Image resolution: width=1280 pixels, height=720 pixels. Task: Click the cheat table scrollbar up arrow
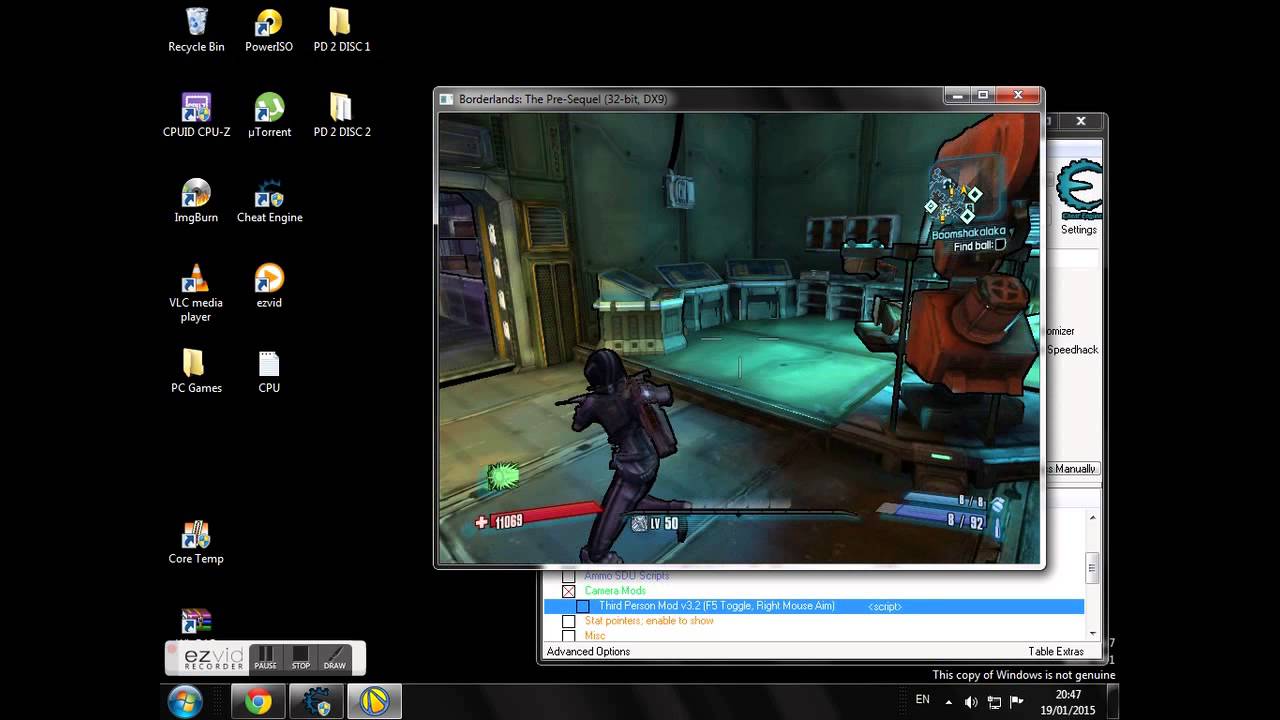pyautogui.click(x=1092, y=517)
